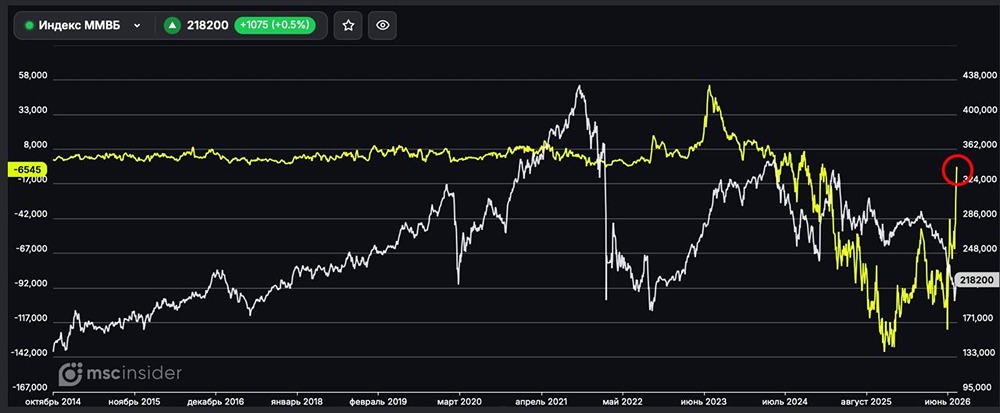
Task: Click the yellow -6545 axis value label
Action: (x=26, y=170)
